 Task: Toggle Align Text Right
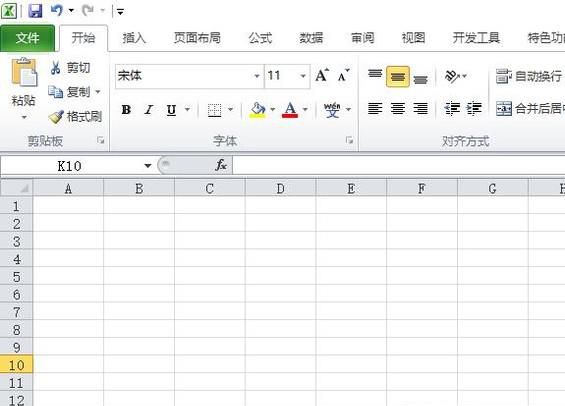coord(420,108)
